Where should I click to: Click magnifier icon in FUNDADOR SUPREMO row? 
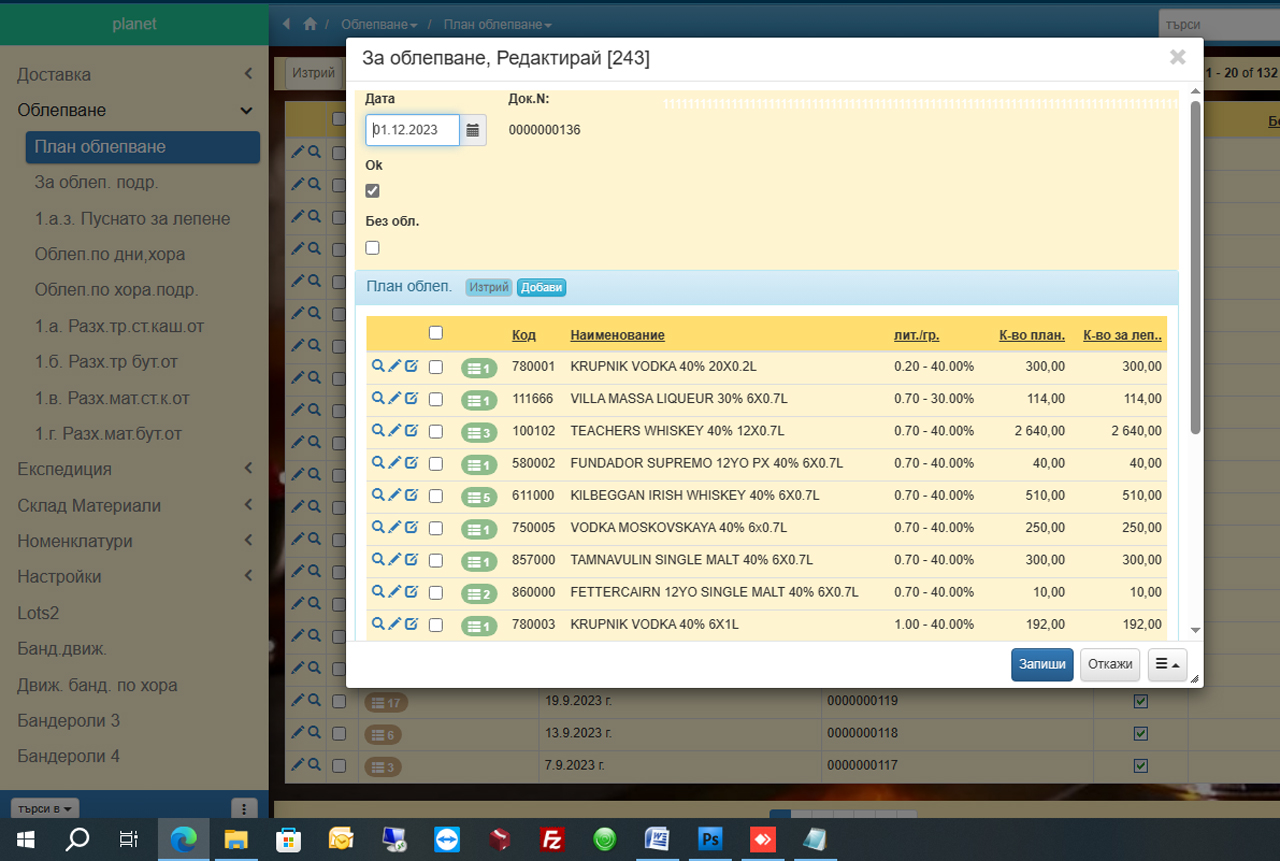[378, 463]
